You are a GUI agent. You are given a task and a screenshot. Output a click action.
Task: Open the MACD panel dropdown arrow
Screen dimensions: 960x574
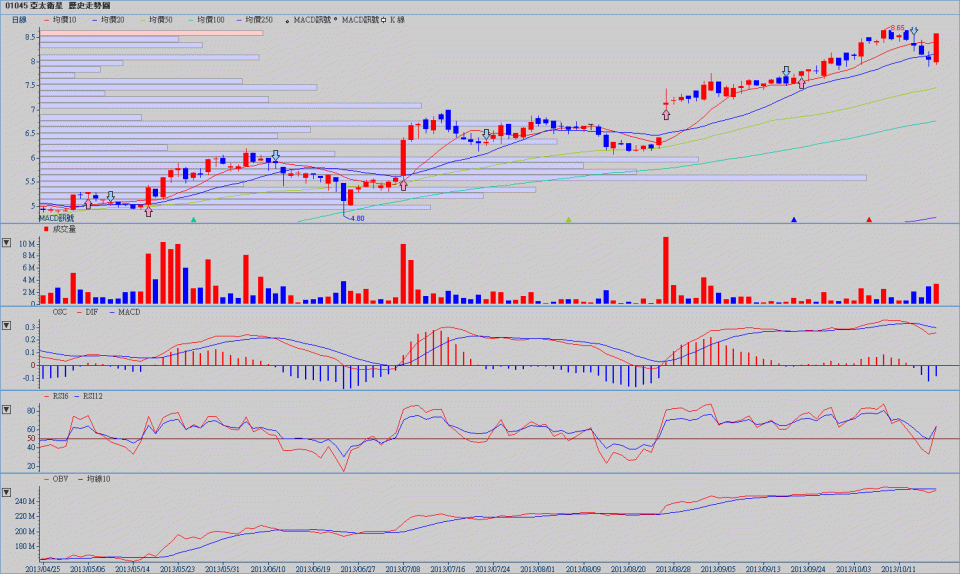click(7, 326)
